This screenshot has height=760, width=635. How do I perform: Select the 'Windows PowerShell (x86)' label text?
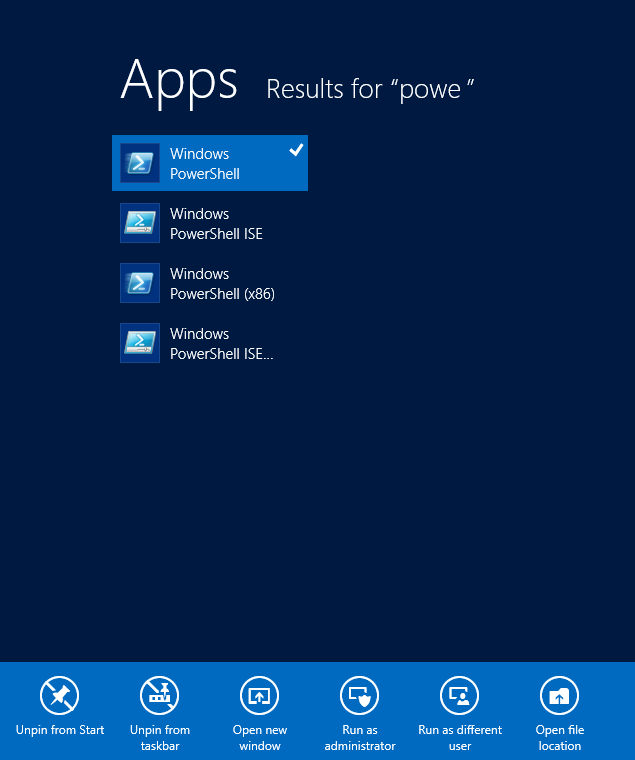coord(222,284)
